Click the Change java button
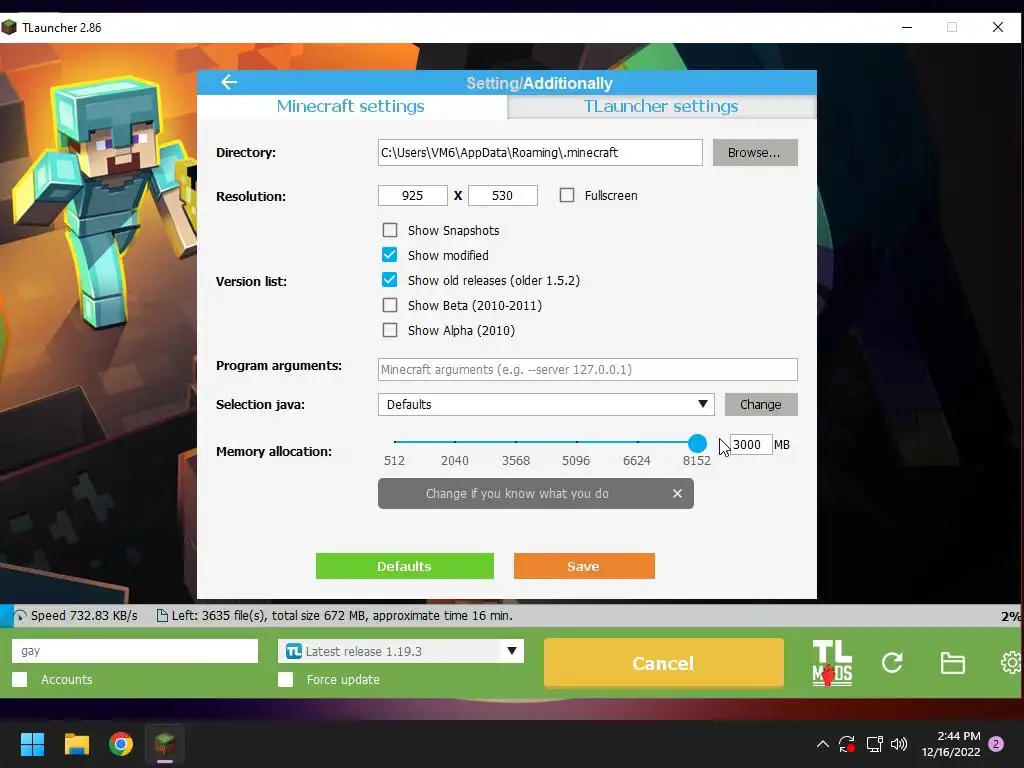 click(x=761, y=404)
